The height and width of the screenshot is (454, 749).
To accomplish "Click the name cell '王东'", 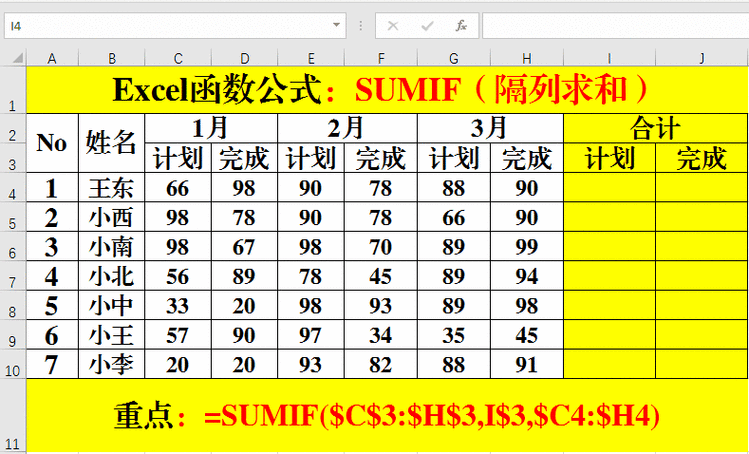I will coord(112,187).
